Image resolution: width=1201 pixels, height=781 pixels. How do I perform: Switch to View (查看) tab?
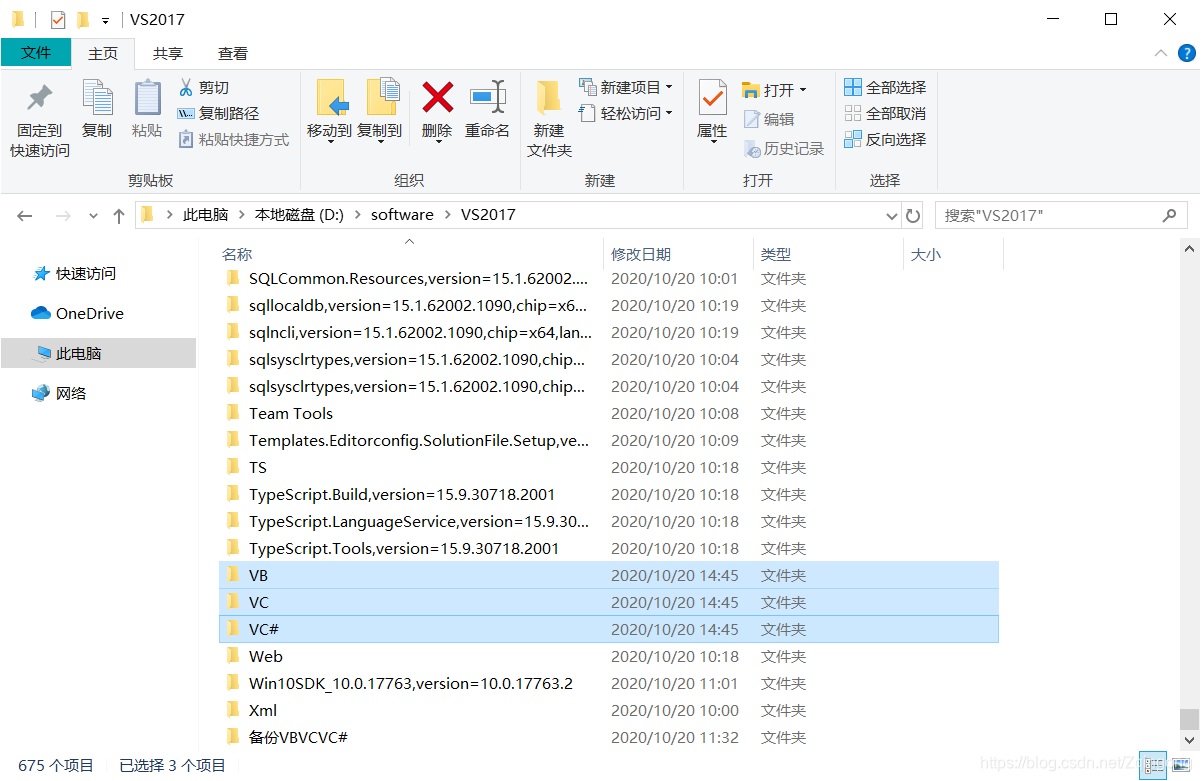coord(233,53)
